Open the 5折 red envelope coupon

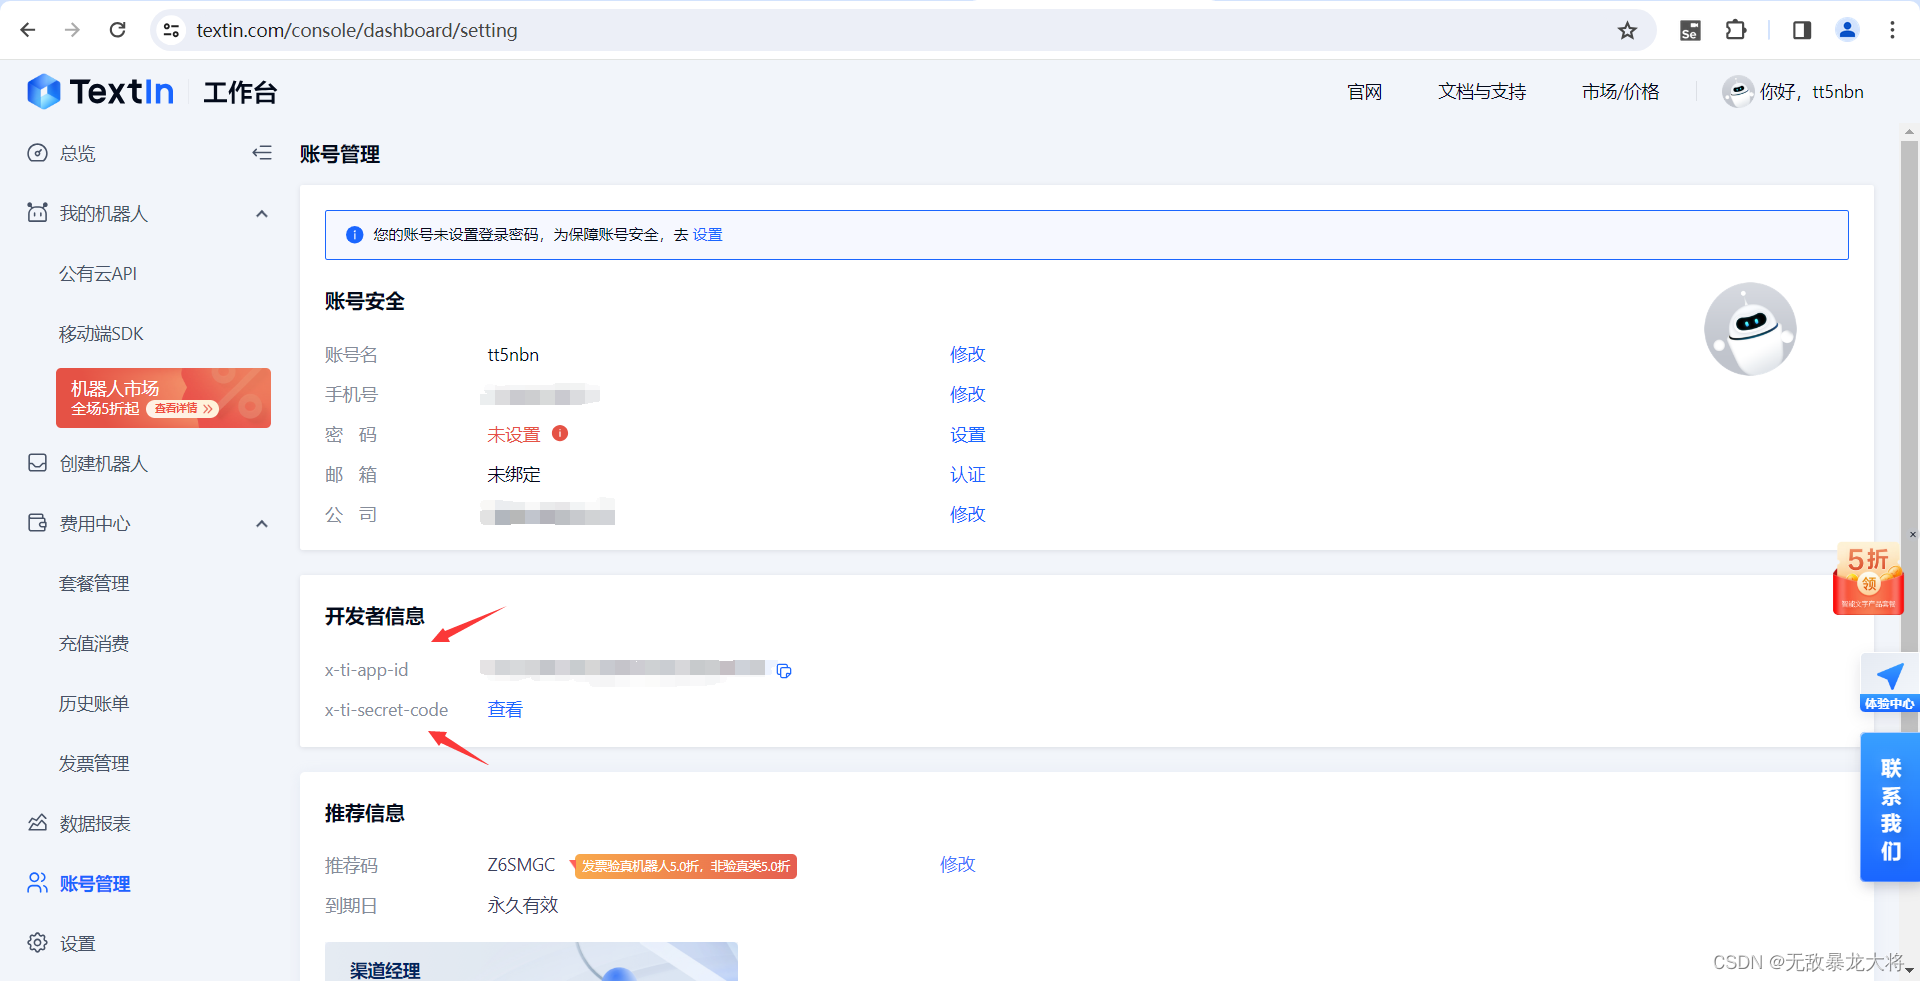coord(1867,579)
